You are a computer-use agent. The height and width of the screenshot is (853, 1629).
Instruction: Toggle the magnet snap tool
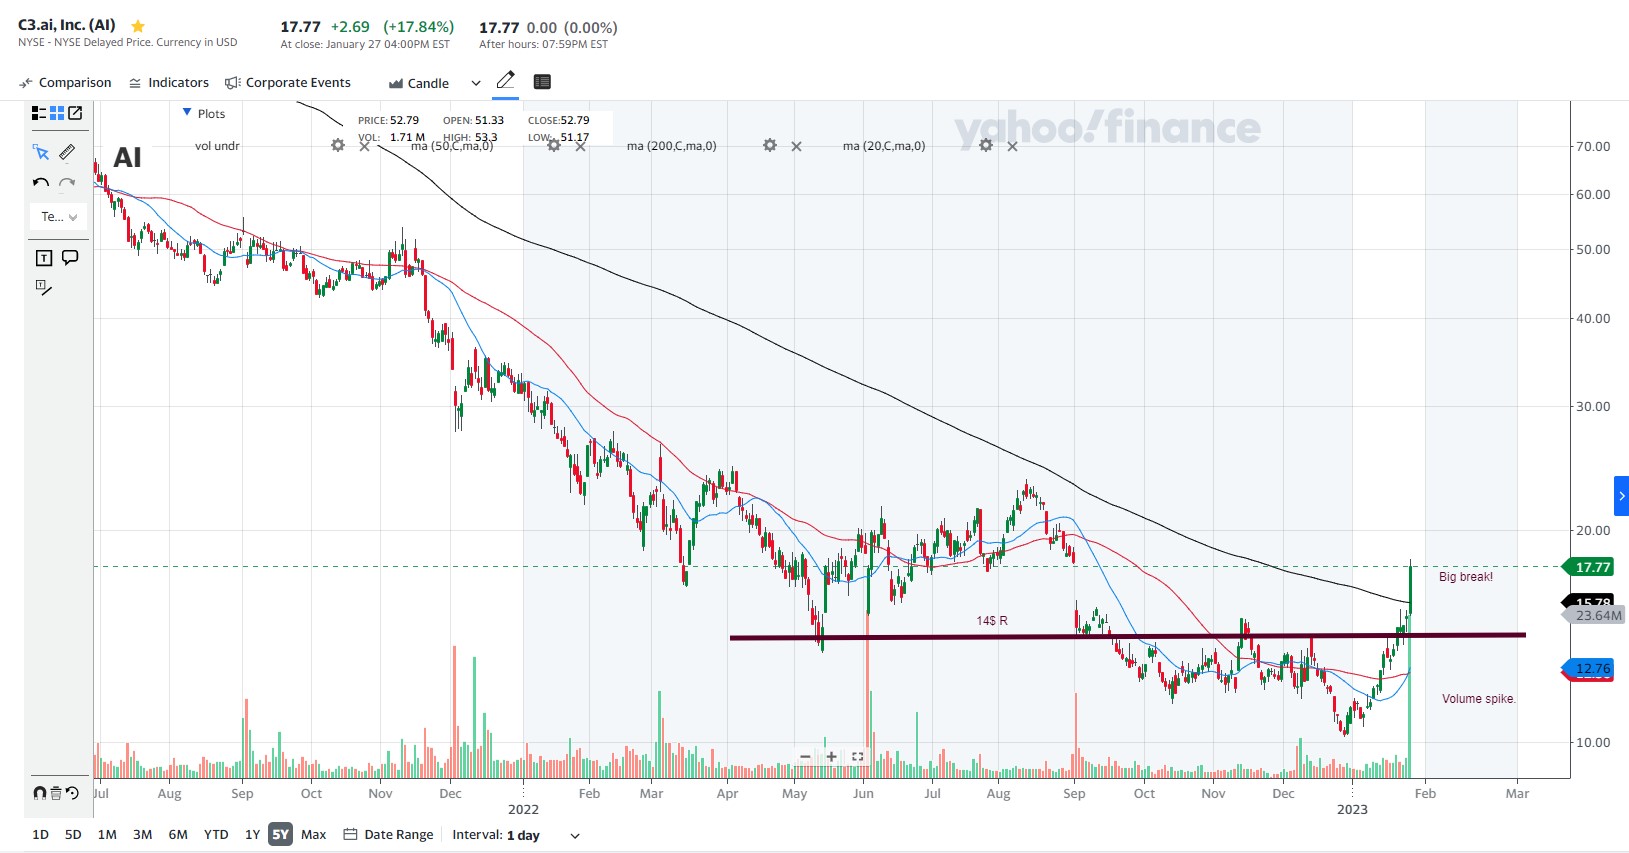pyautogui.click(x=40, y=793)
